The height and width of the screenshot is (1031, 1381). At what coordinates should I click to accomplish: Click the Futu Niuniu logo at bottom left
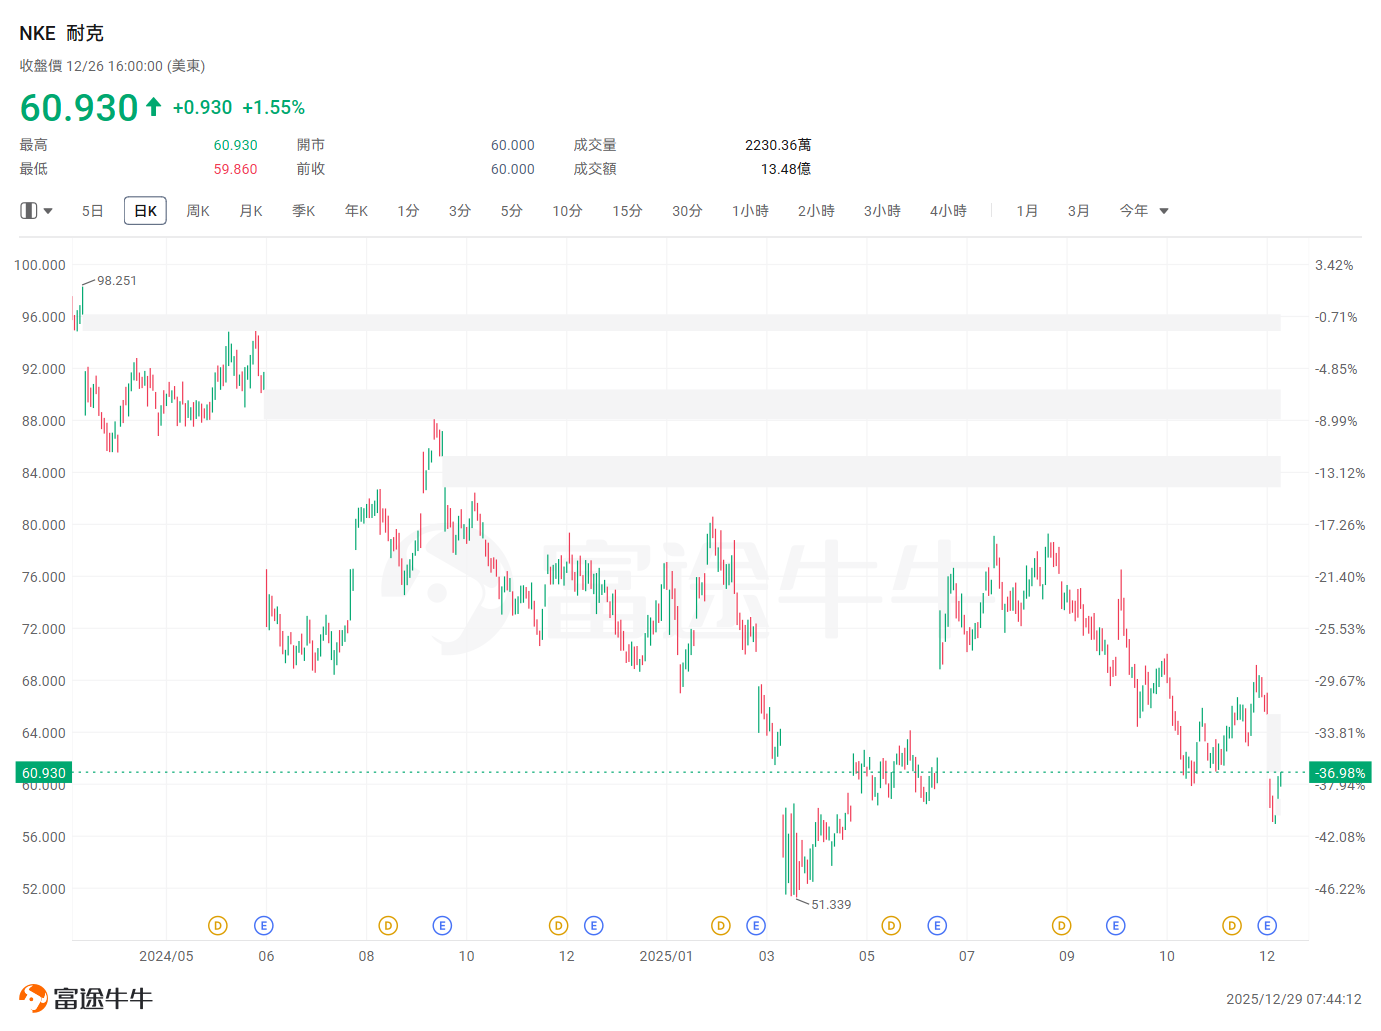pyautogui.click(x=86, y=998)
